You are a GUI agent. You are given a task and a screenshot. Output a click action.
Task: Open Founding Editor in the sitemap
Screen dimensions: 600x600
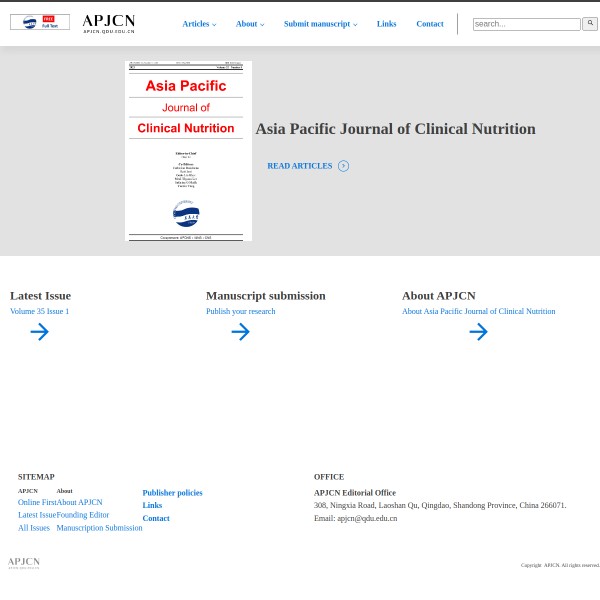[83, 515]
